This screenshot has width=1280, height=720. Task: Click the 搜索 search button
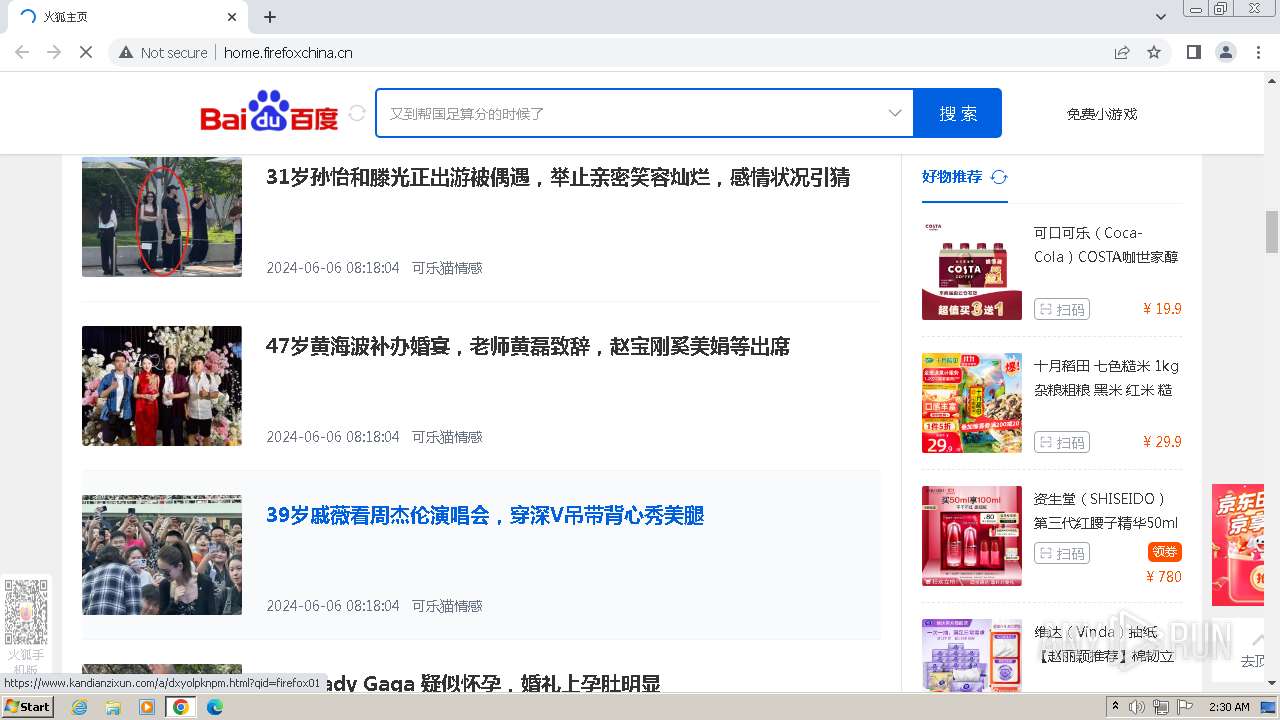coord(958,113)
